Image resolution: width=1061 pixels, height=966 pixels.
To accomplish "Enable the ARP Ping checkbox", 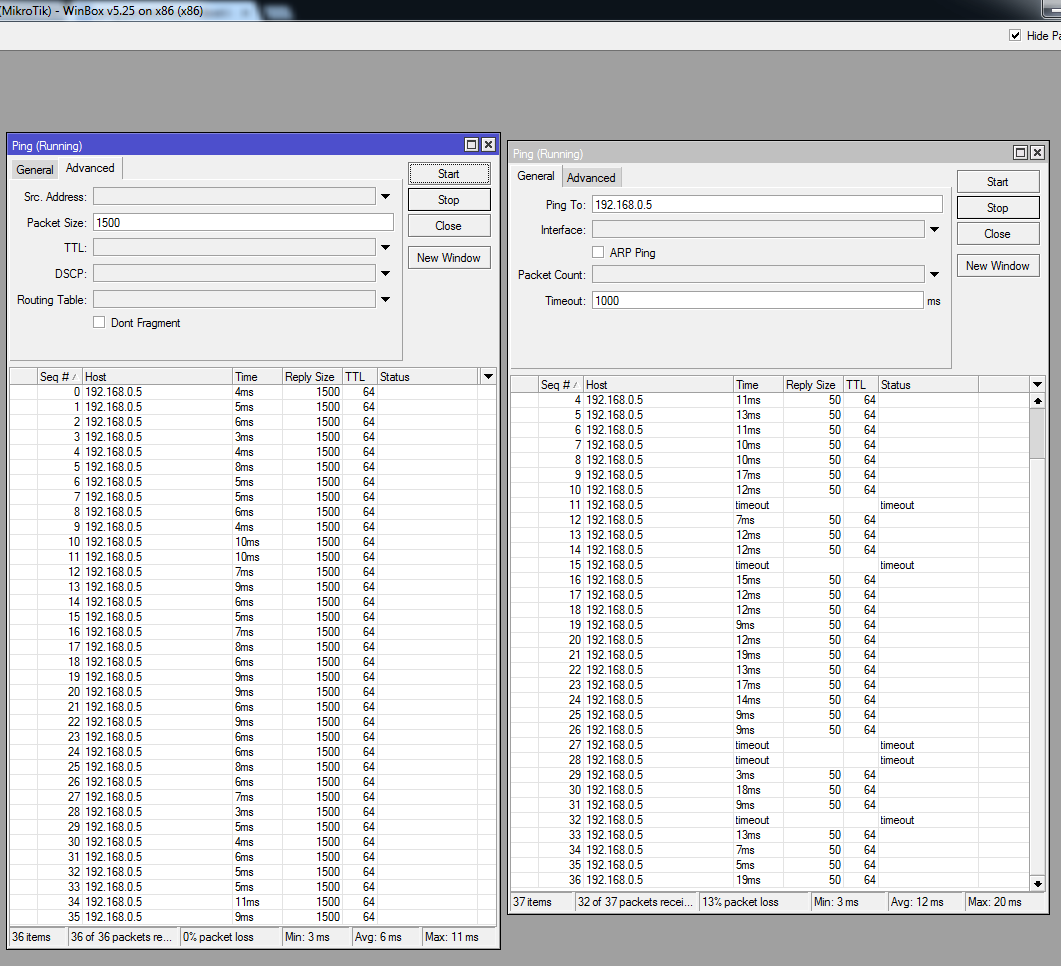I will (599, 253).
